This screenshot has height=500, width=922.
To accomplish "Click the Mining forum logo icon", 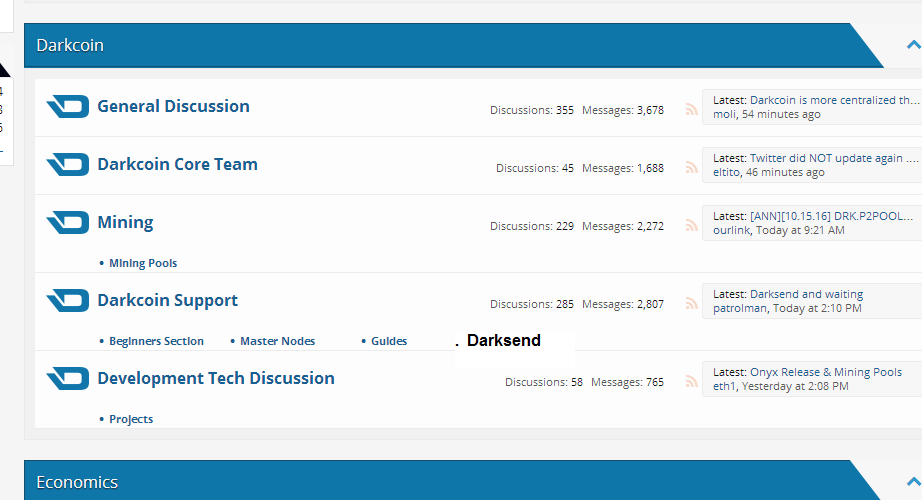I will tap(68, 223).
